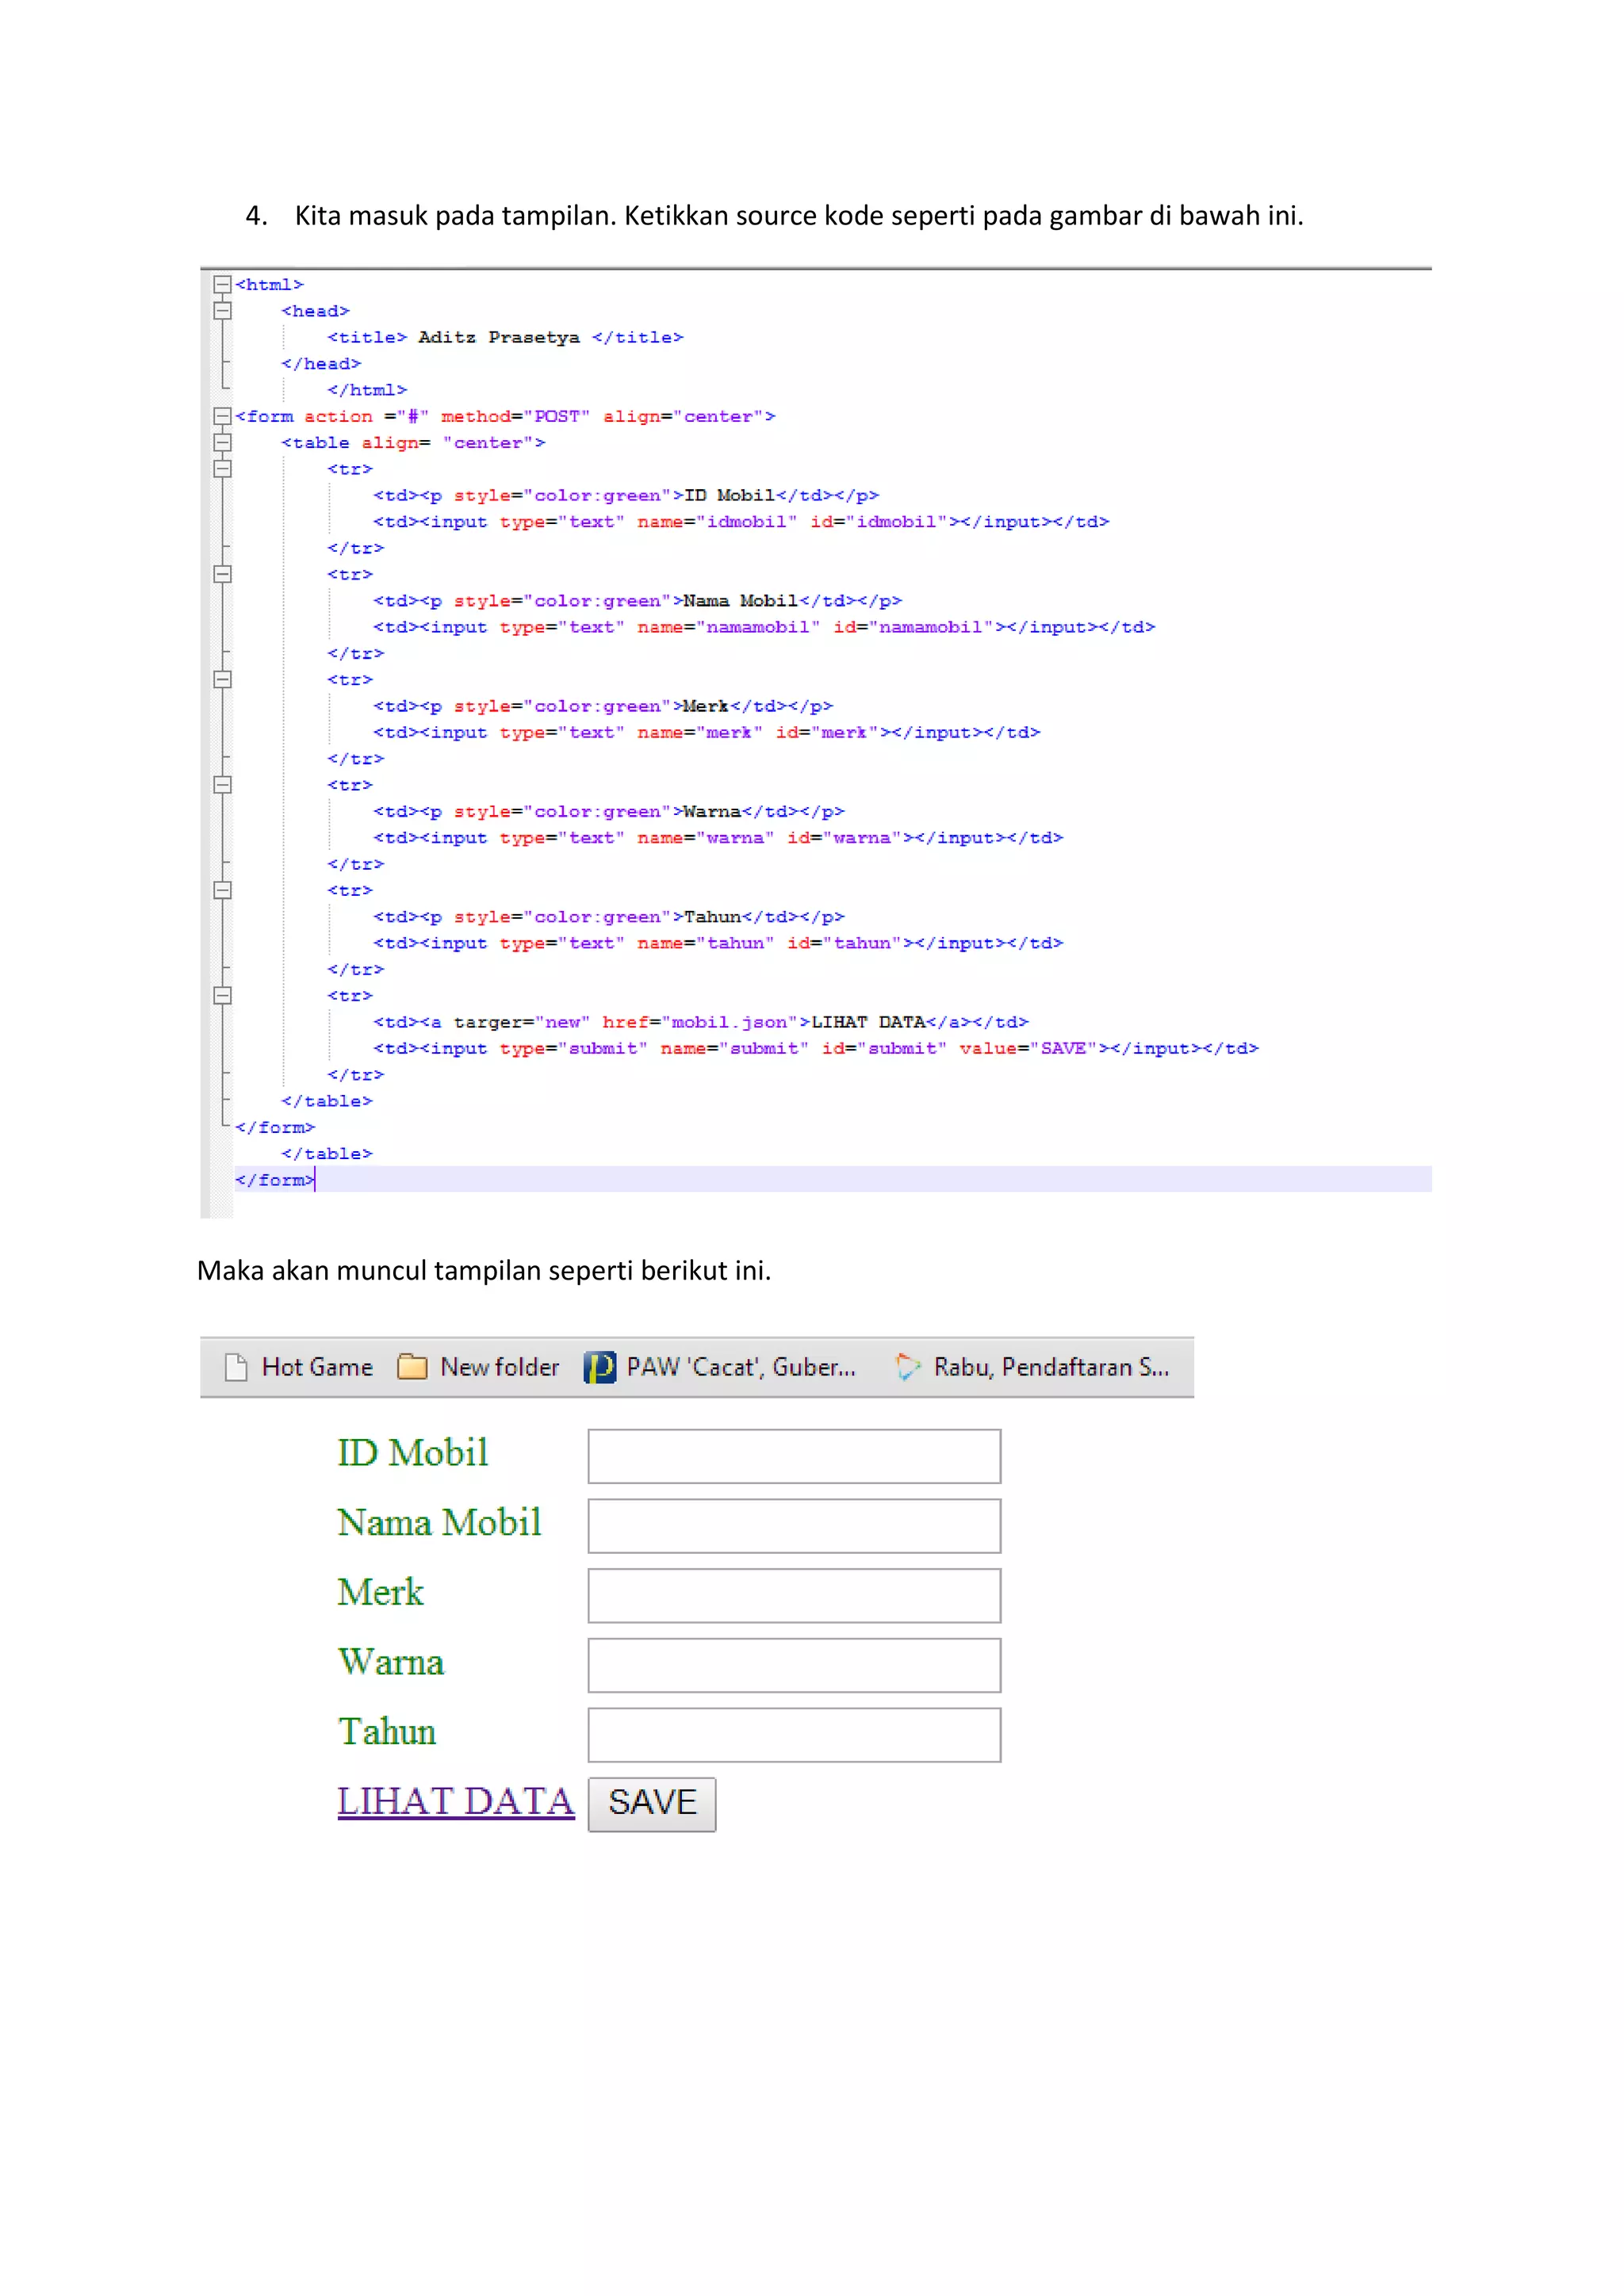Open the PAW 'Cacat', Guber... bookmark

740,1367
